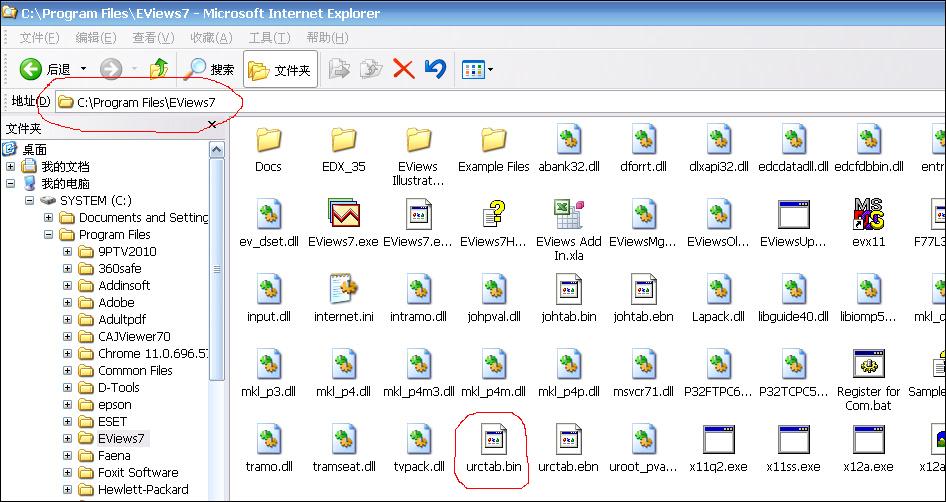This screenshot has width=946, height=502.
Task: Click the folder tree vertical scrollbar thumb
Action: pyautogui.click(x=217, y=269)
